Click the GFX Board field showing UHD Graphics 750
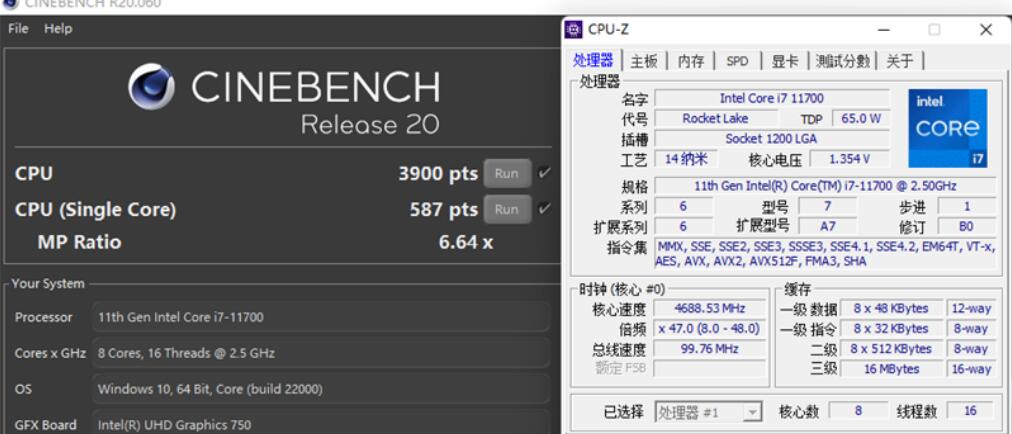This screenshot has width=1012, height=434. [x=321, y=422]
